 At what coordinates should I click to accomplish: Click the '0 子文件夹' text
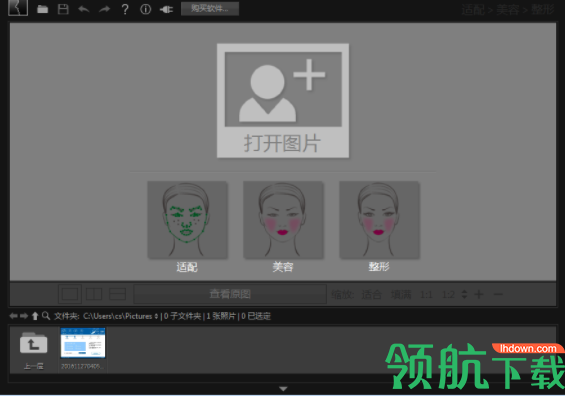coord(182,316)
